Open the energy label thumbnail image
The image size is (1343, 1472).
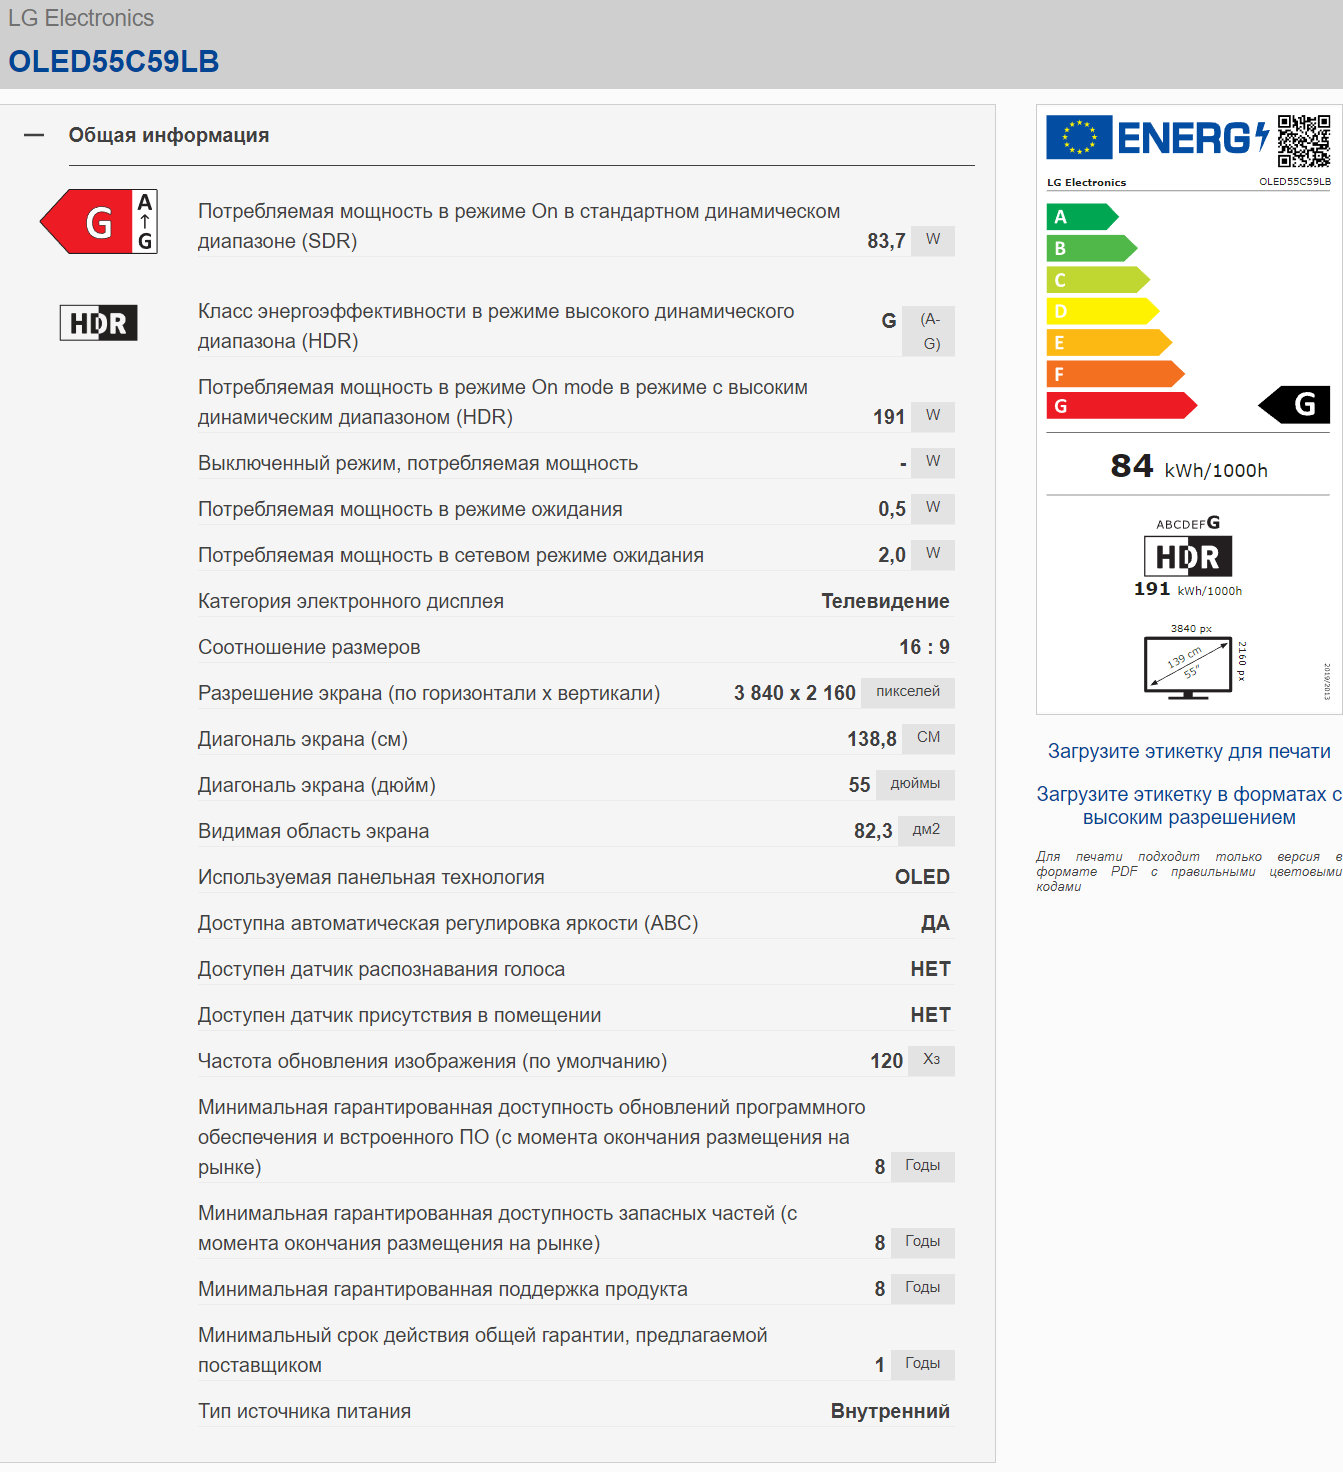(x=1189, y=409)
